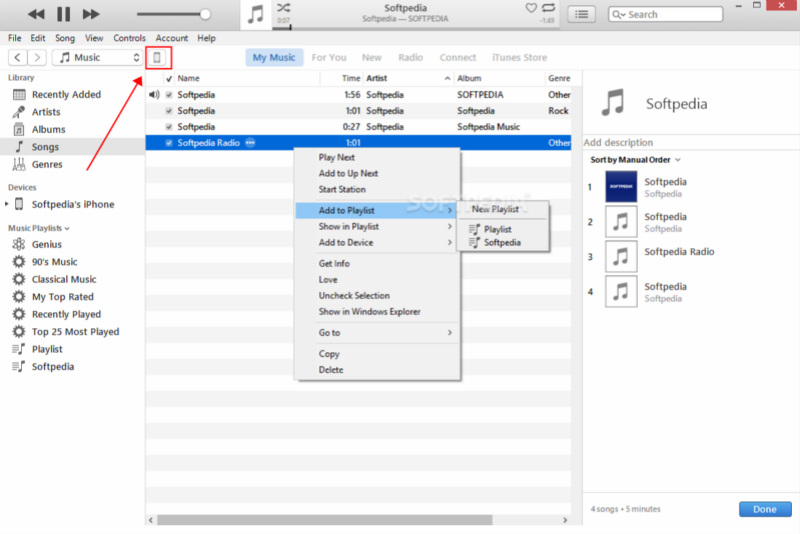
Task: Open sidebar playlist named Softpedia
Action: pos(53,366)
